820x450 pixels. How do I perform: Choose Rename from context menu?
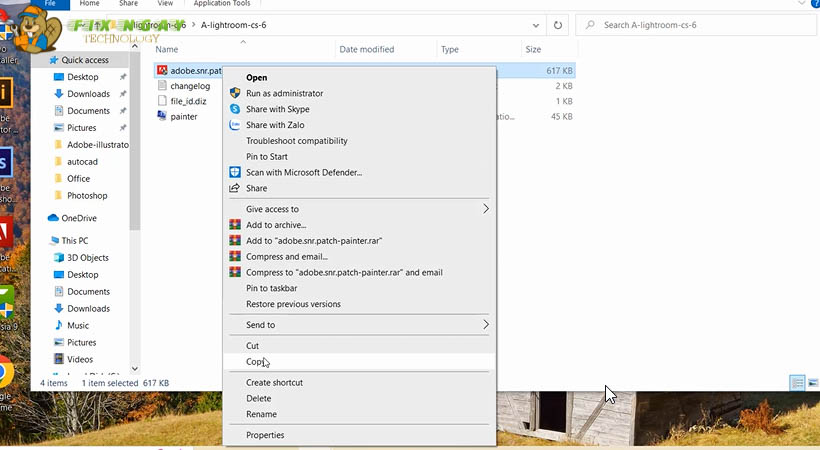coord(359,414)
